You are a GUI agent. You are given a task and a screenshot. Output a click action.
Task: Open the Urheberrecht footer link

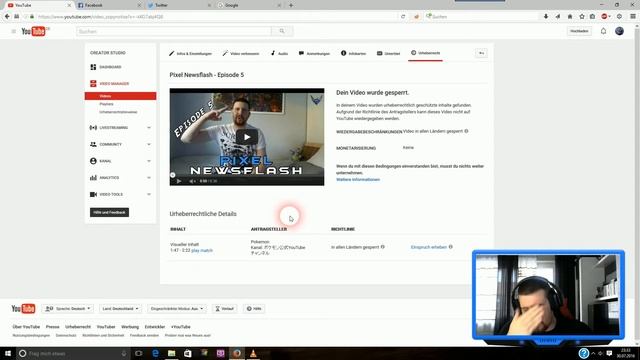tap(78, 327)
